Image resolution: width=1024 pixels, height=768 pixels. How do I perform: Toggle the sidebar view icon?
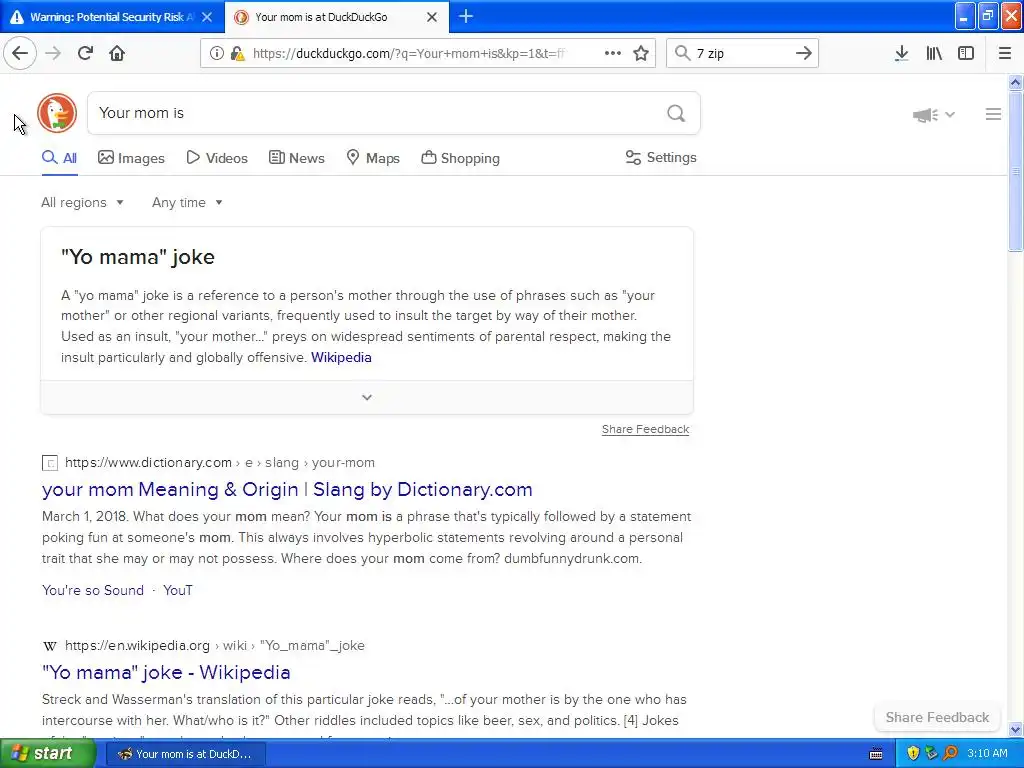coord(966,54)
